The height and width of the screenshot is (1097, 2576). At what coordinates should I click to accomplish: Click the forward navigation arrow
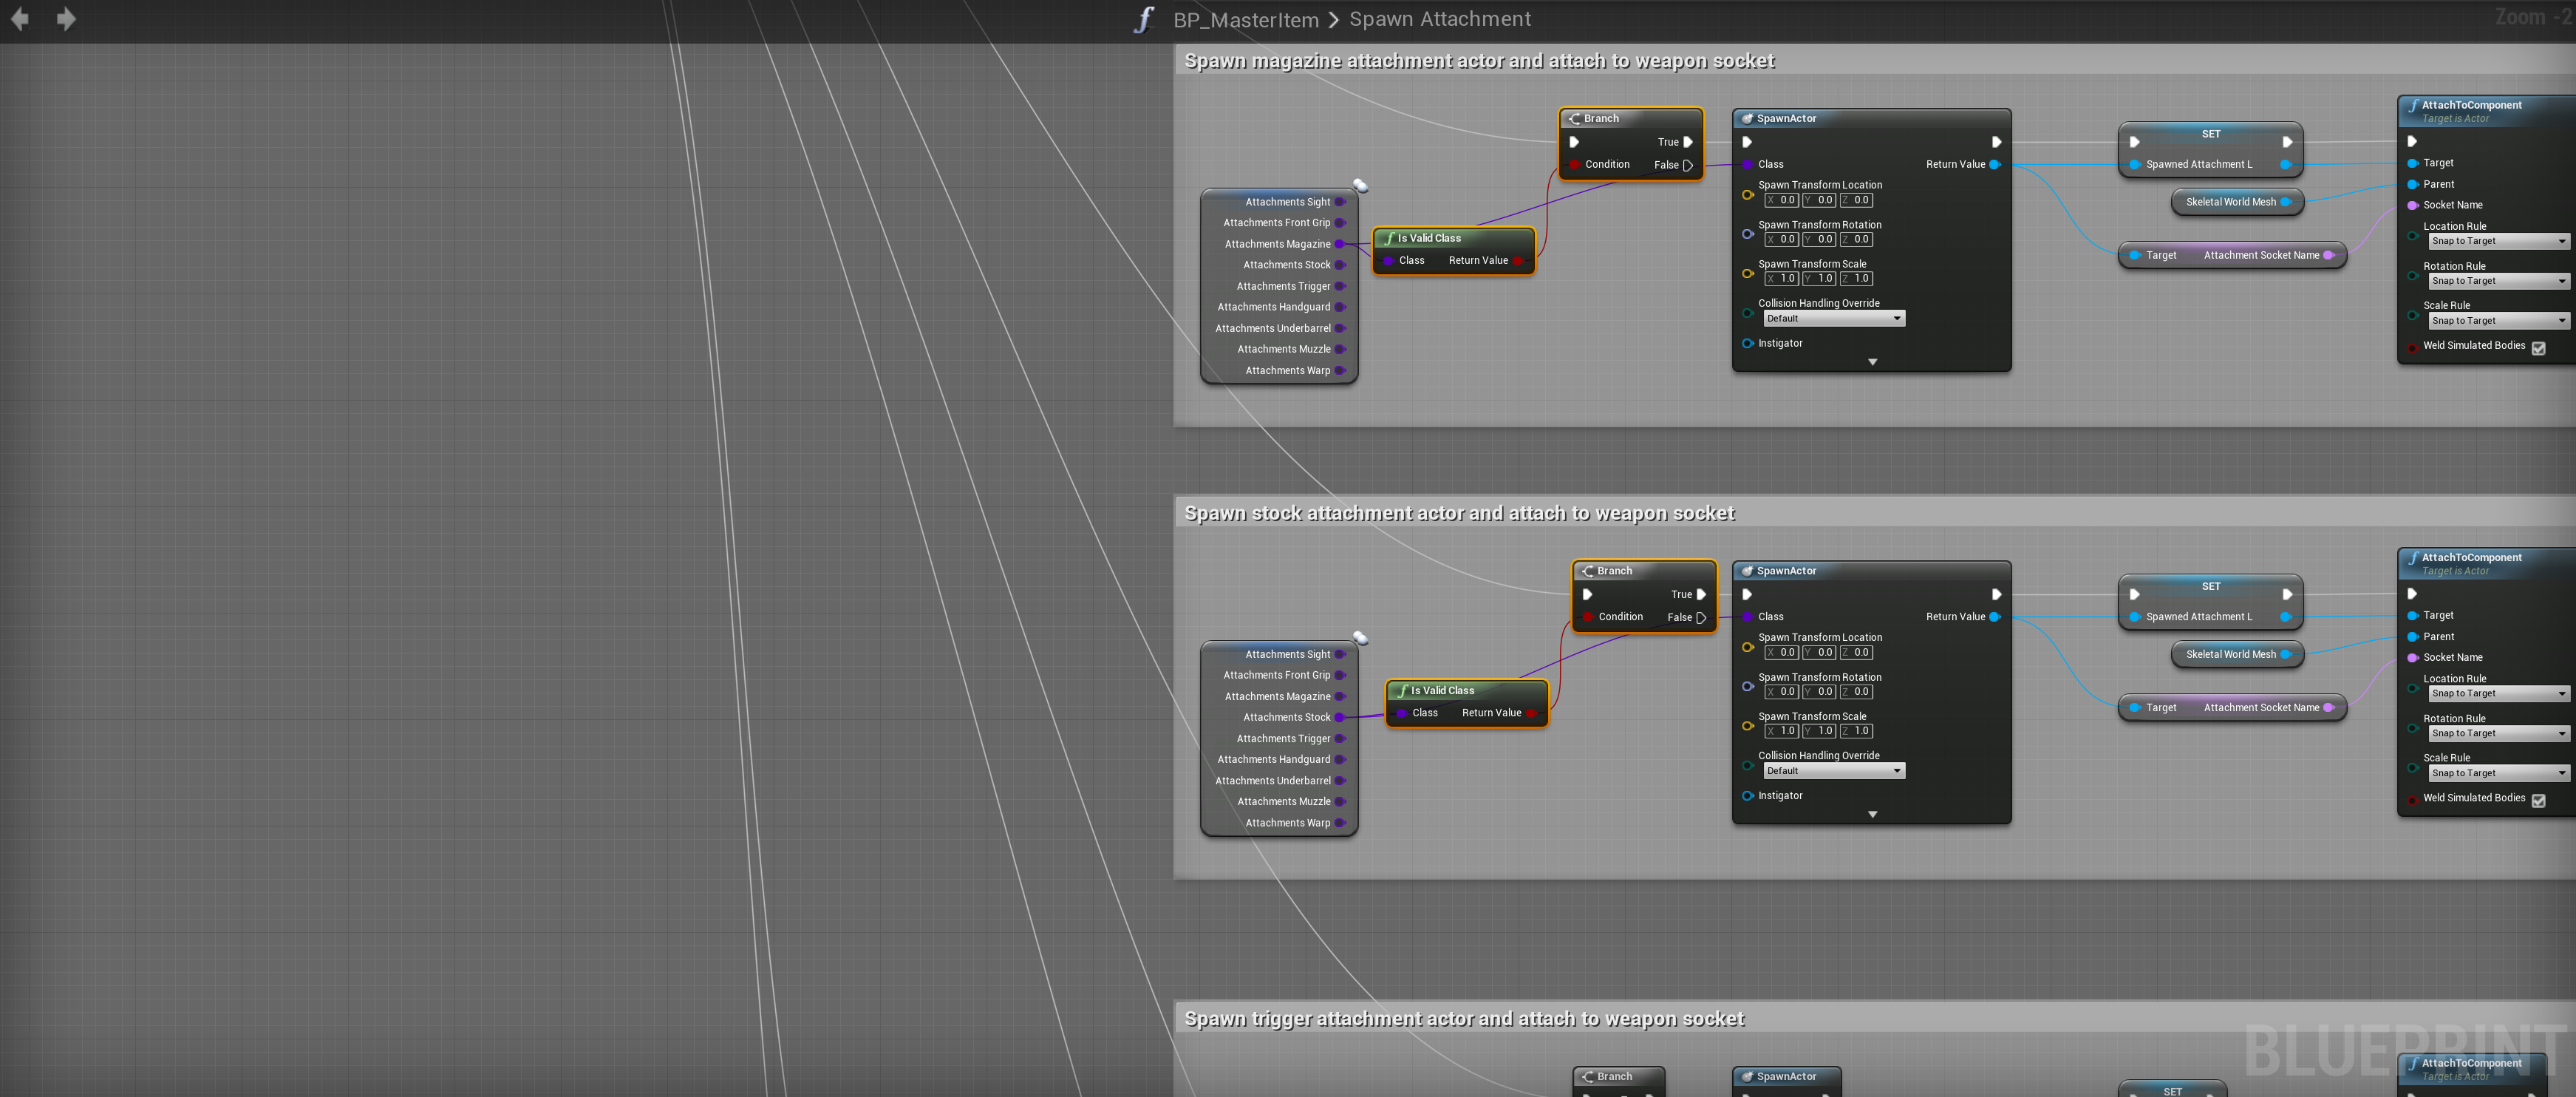[x=66, y=19]
